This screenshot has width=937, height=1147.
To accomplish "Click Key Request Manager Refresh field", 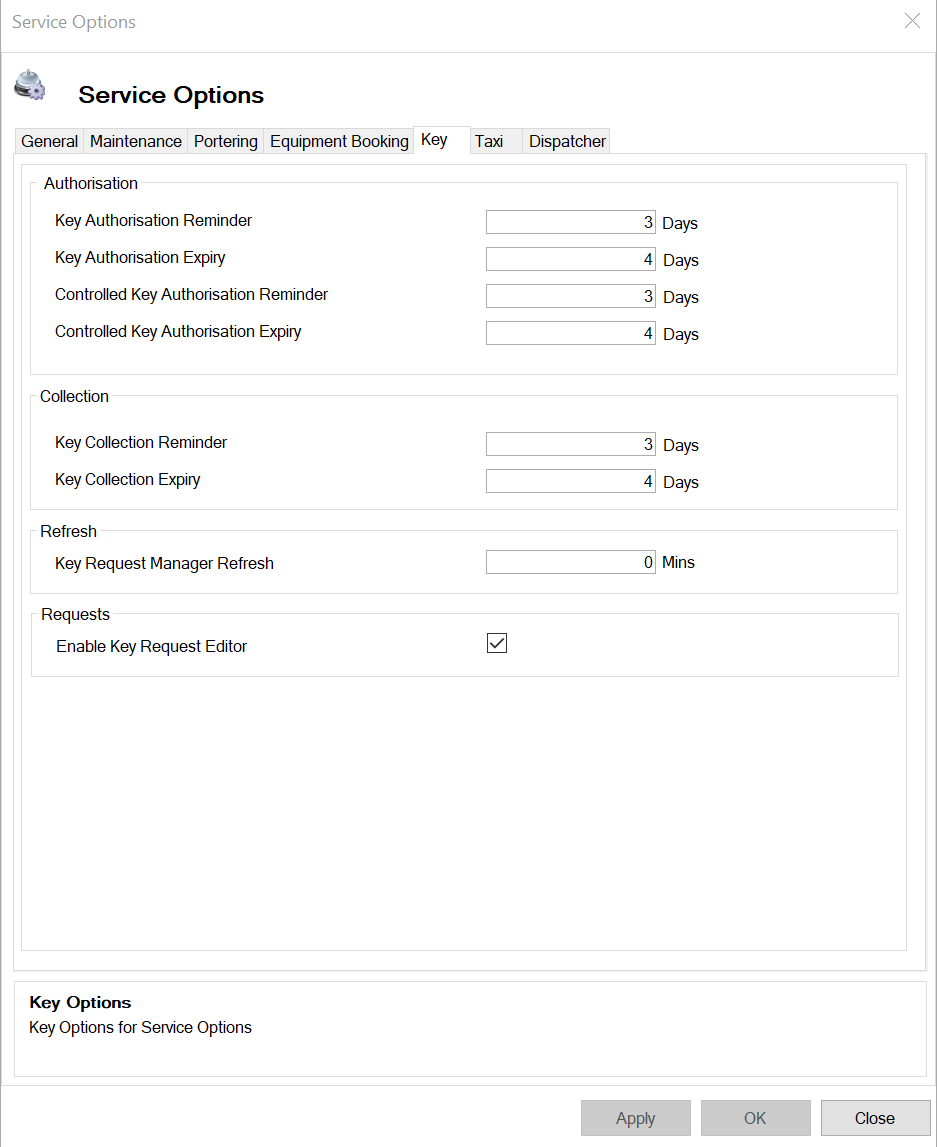I will click(x=570, y=562).
